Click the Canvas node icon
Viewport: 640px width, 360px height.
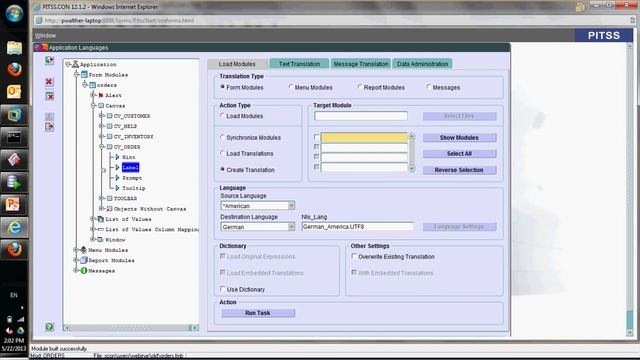pos(101,106)
